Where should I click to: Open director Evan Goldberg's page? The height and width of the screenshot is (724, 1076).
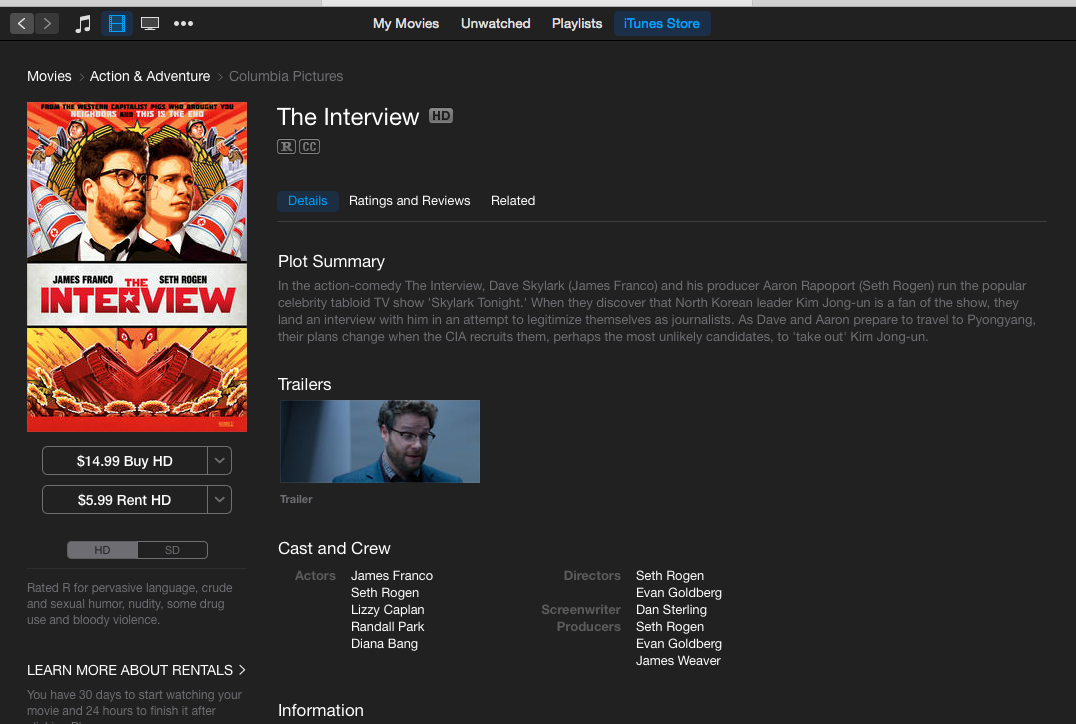[x=678, y=593]
